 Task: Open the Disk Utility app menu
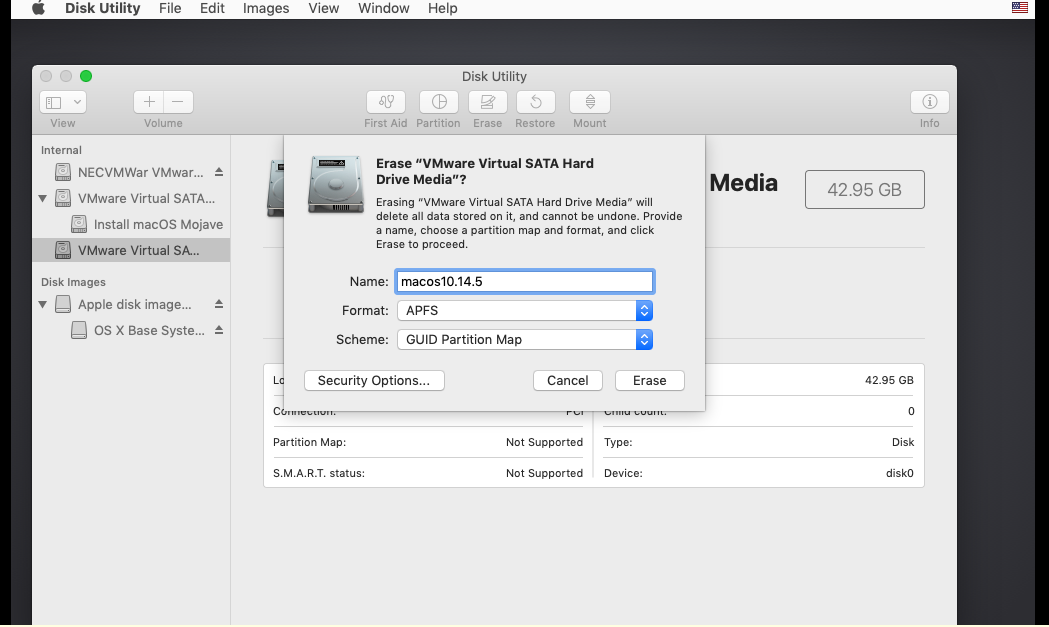click(102, 8)
